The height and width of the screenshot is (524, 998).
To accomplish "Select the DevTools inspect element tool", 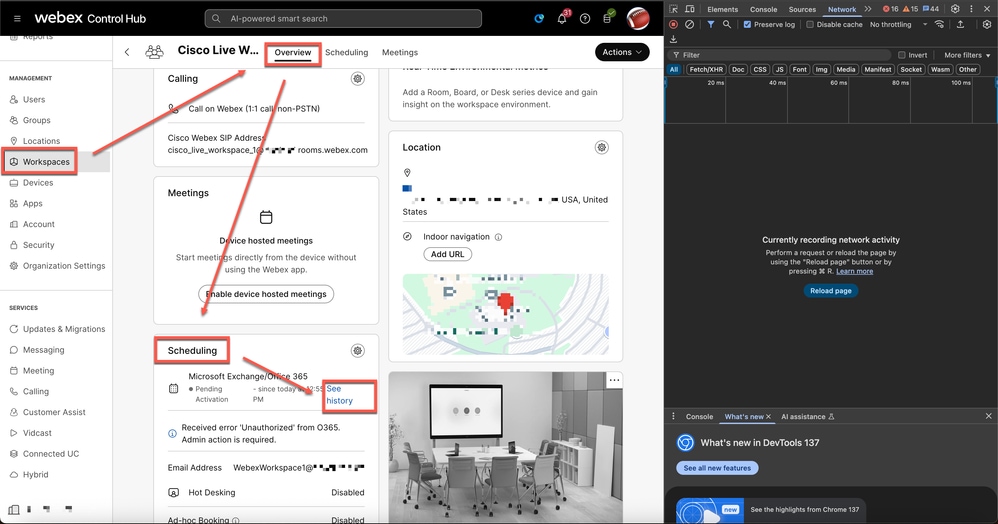I will coord(673,9).
